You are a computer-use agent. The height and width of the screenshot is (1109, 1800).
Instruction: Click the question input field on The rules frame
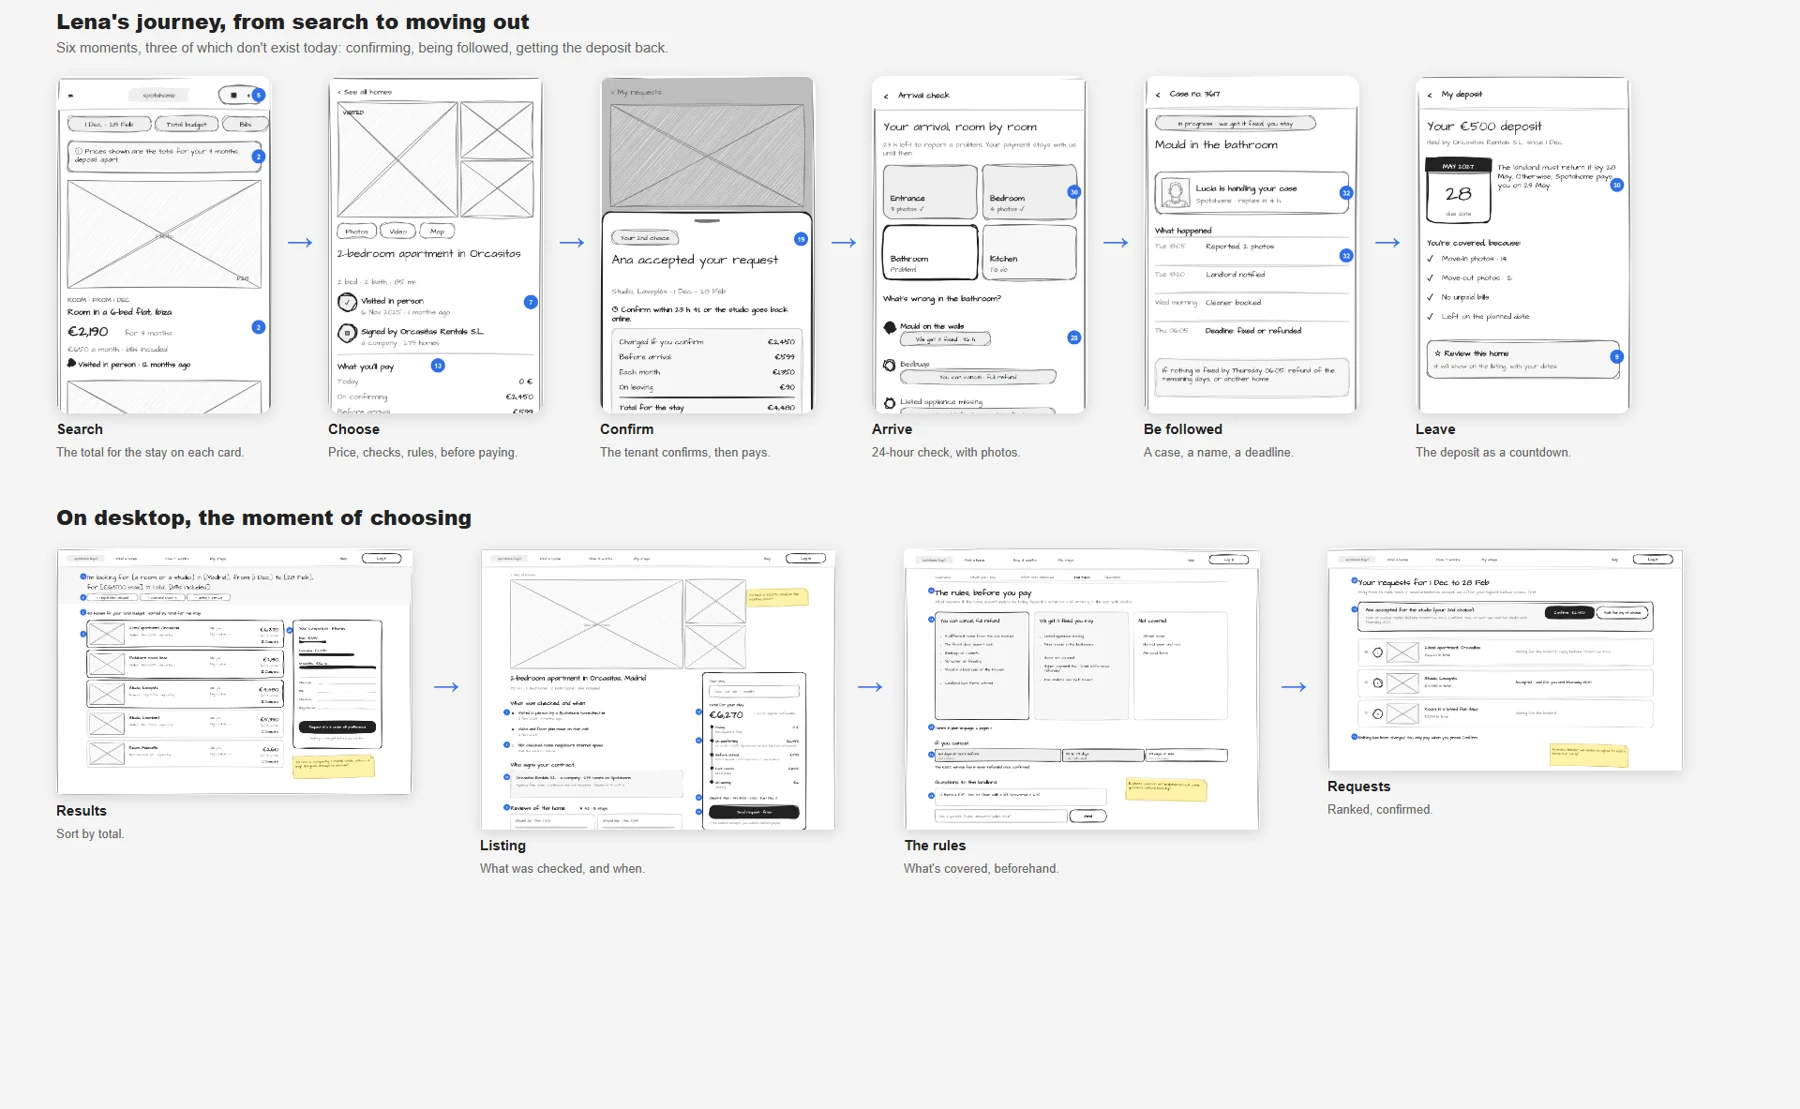point(1001,816)
